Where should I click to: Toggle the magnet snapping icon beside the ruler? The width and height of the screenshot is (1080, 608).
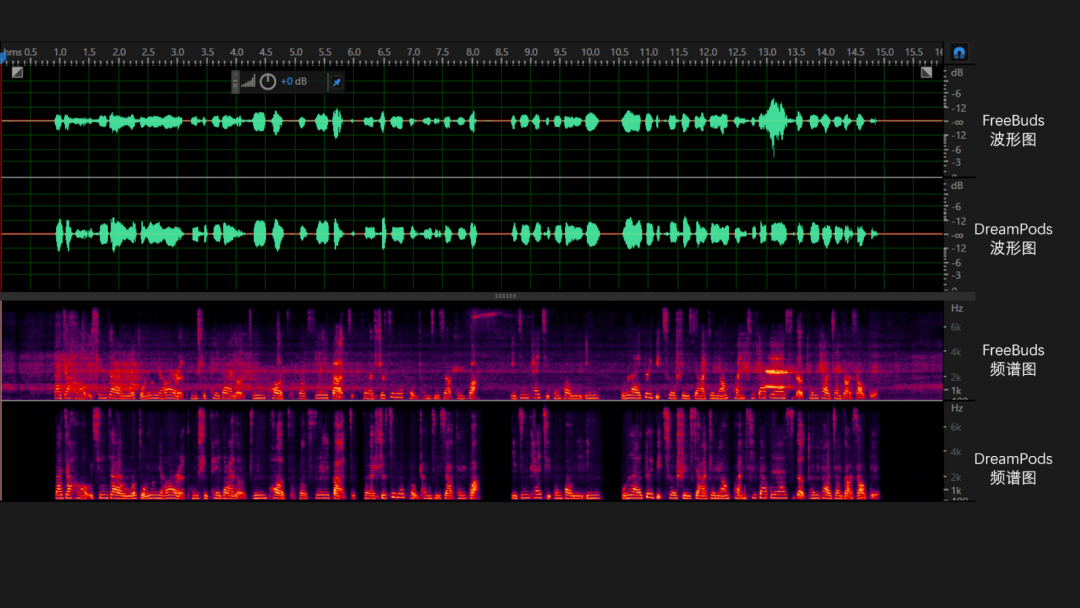[959, 52]
